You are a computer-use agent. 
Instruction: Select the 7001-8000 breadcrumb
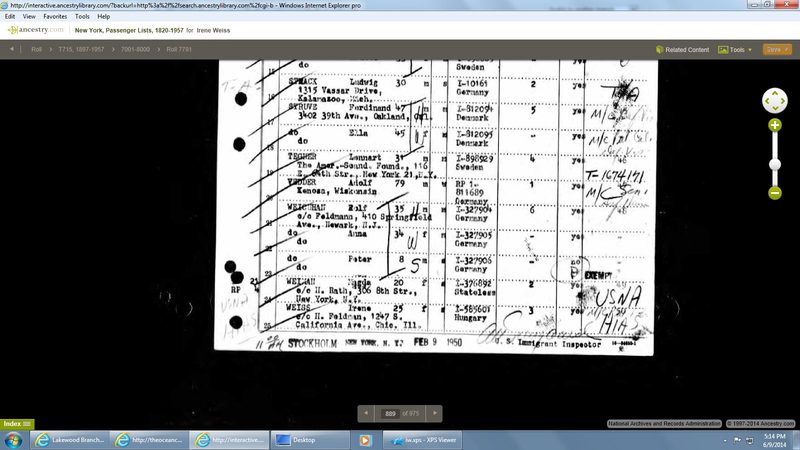(135, 49)
